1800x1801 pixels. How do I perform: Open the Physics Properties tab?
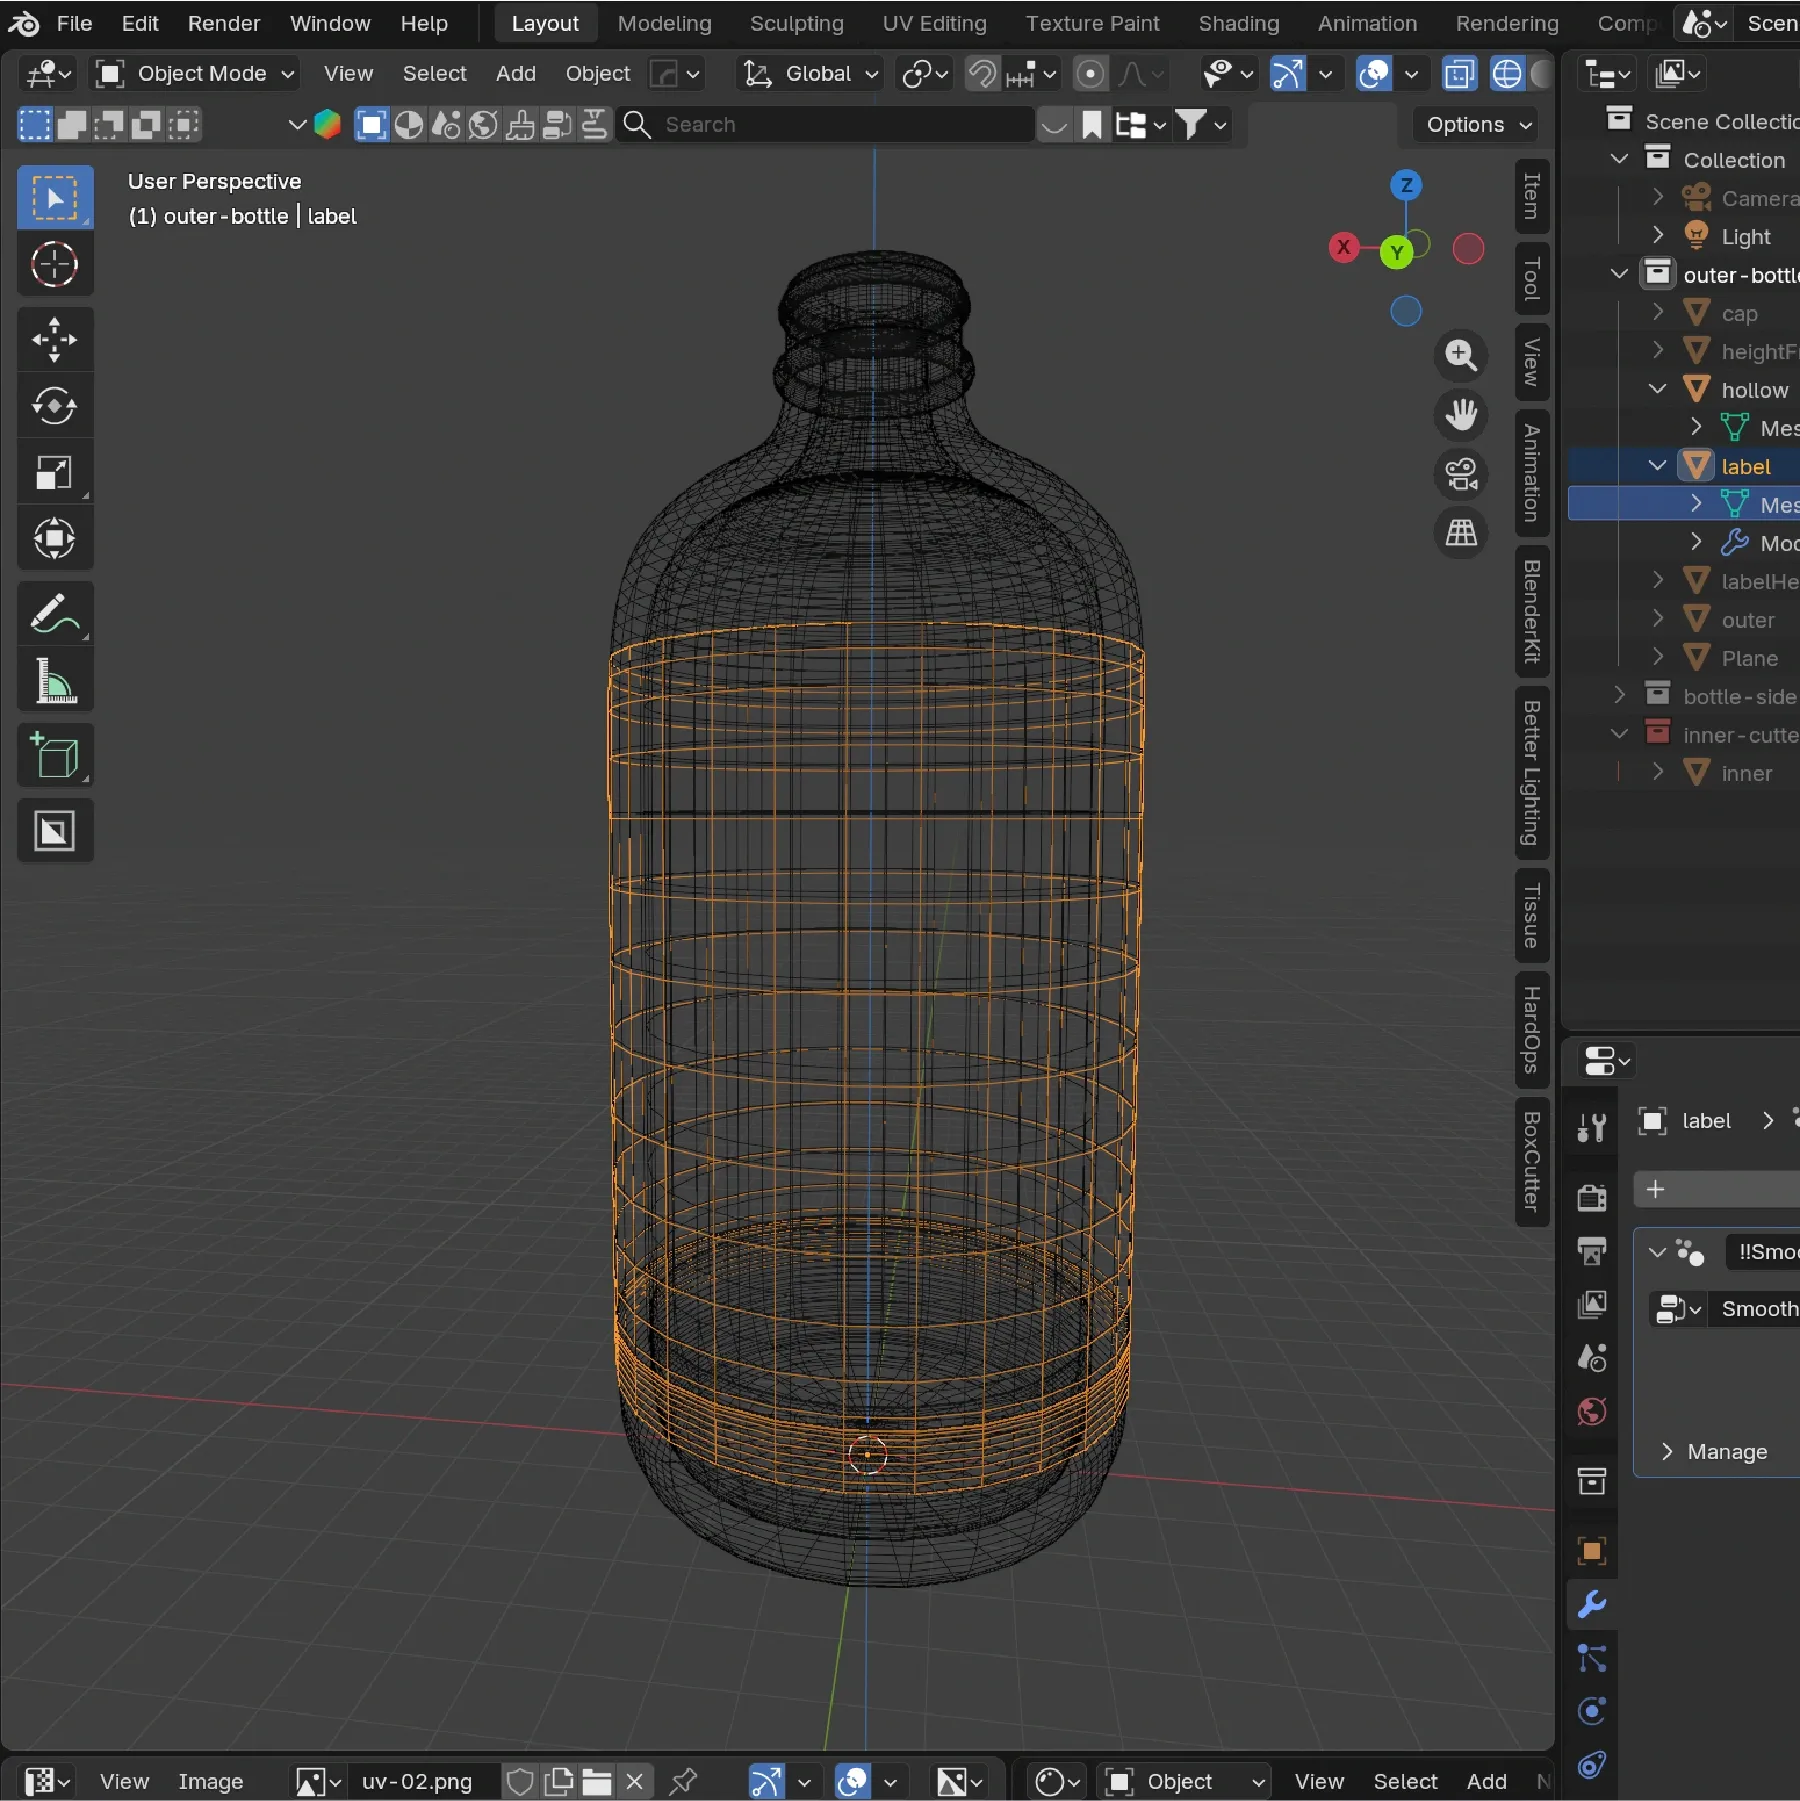pos(1591,1710)
